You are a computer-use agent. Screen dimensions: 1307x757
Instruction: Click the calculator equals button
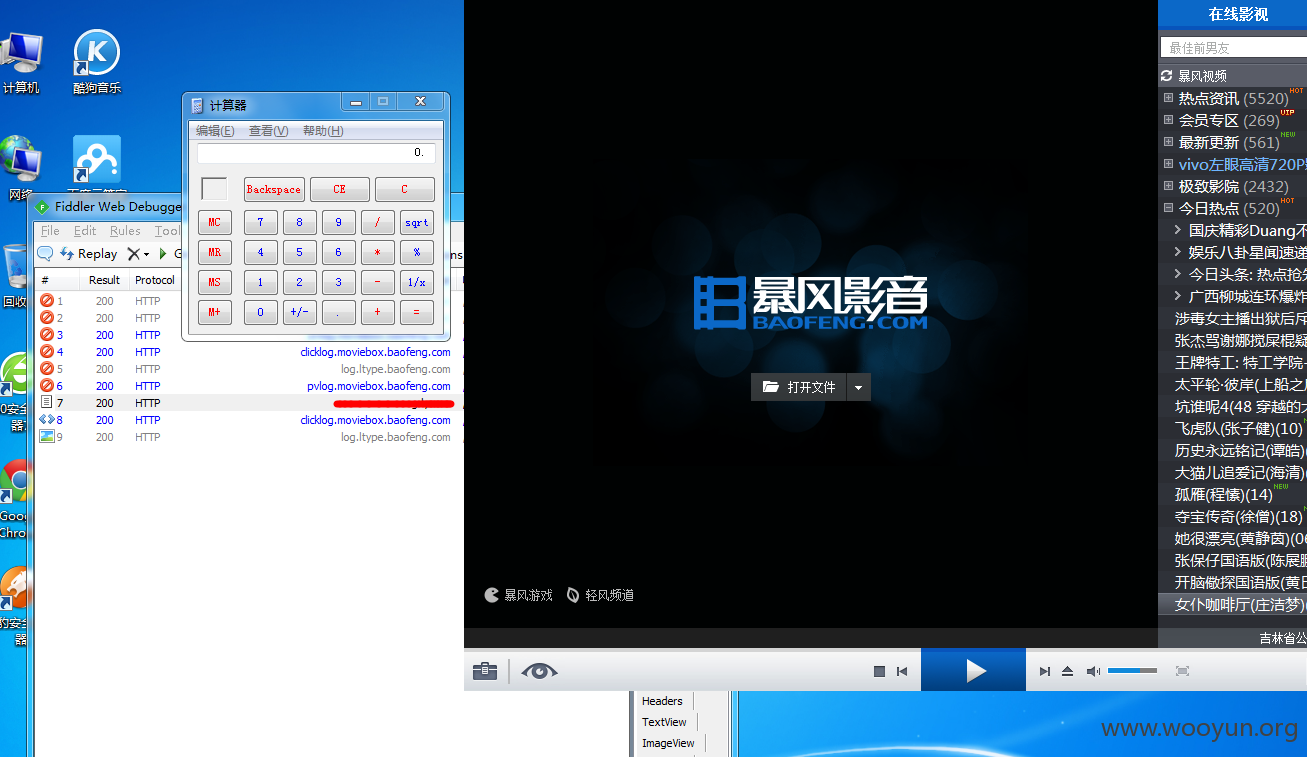coord(417,312)
